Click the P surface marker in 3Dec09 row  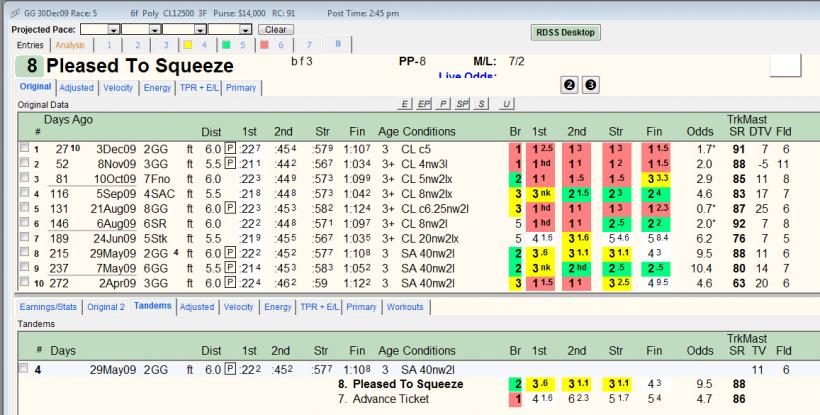[230, 149]
